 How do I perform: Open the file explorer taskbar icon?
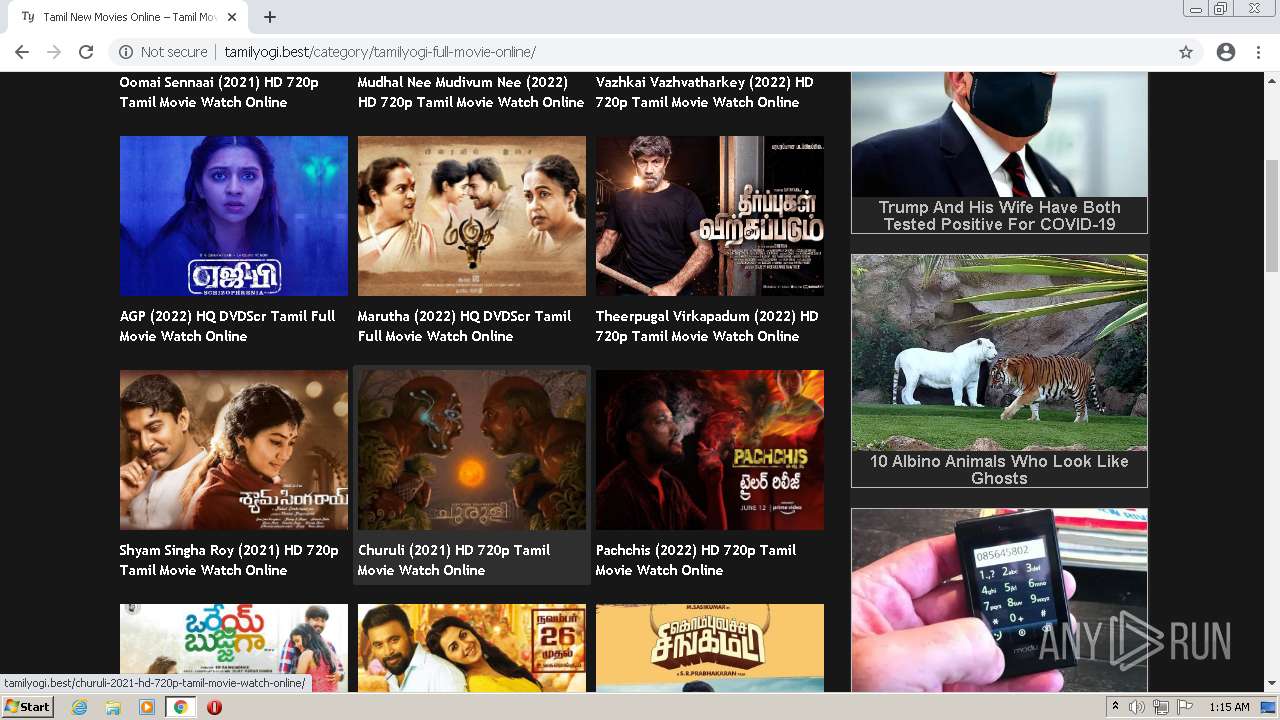(x=113, y=707)
